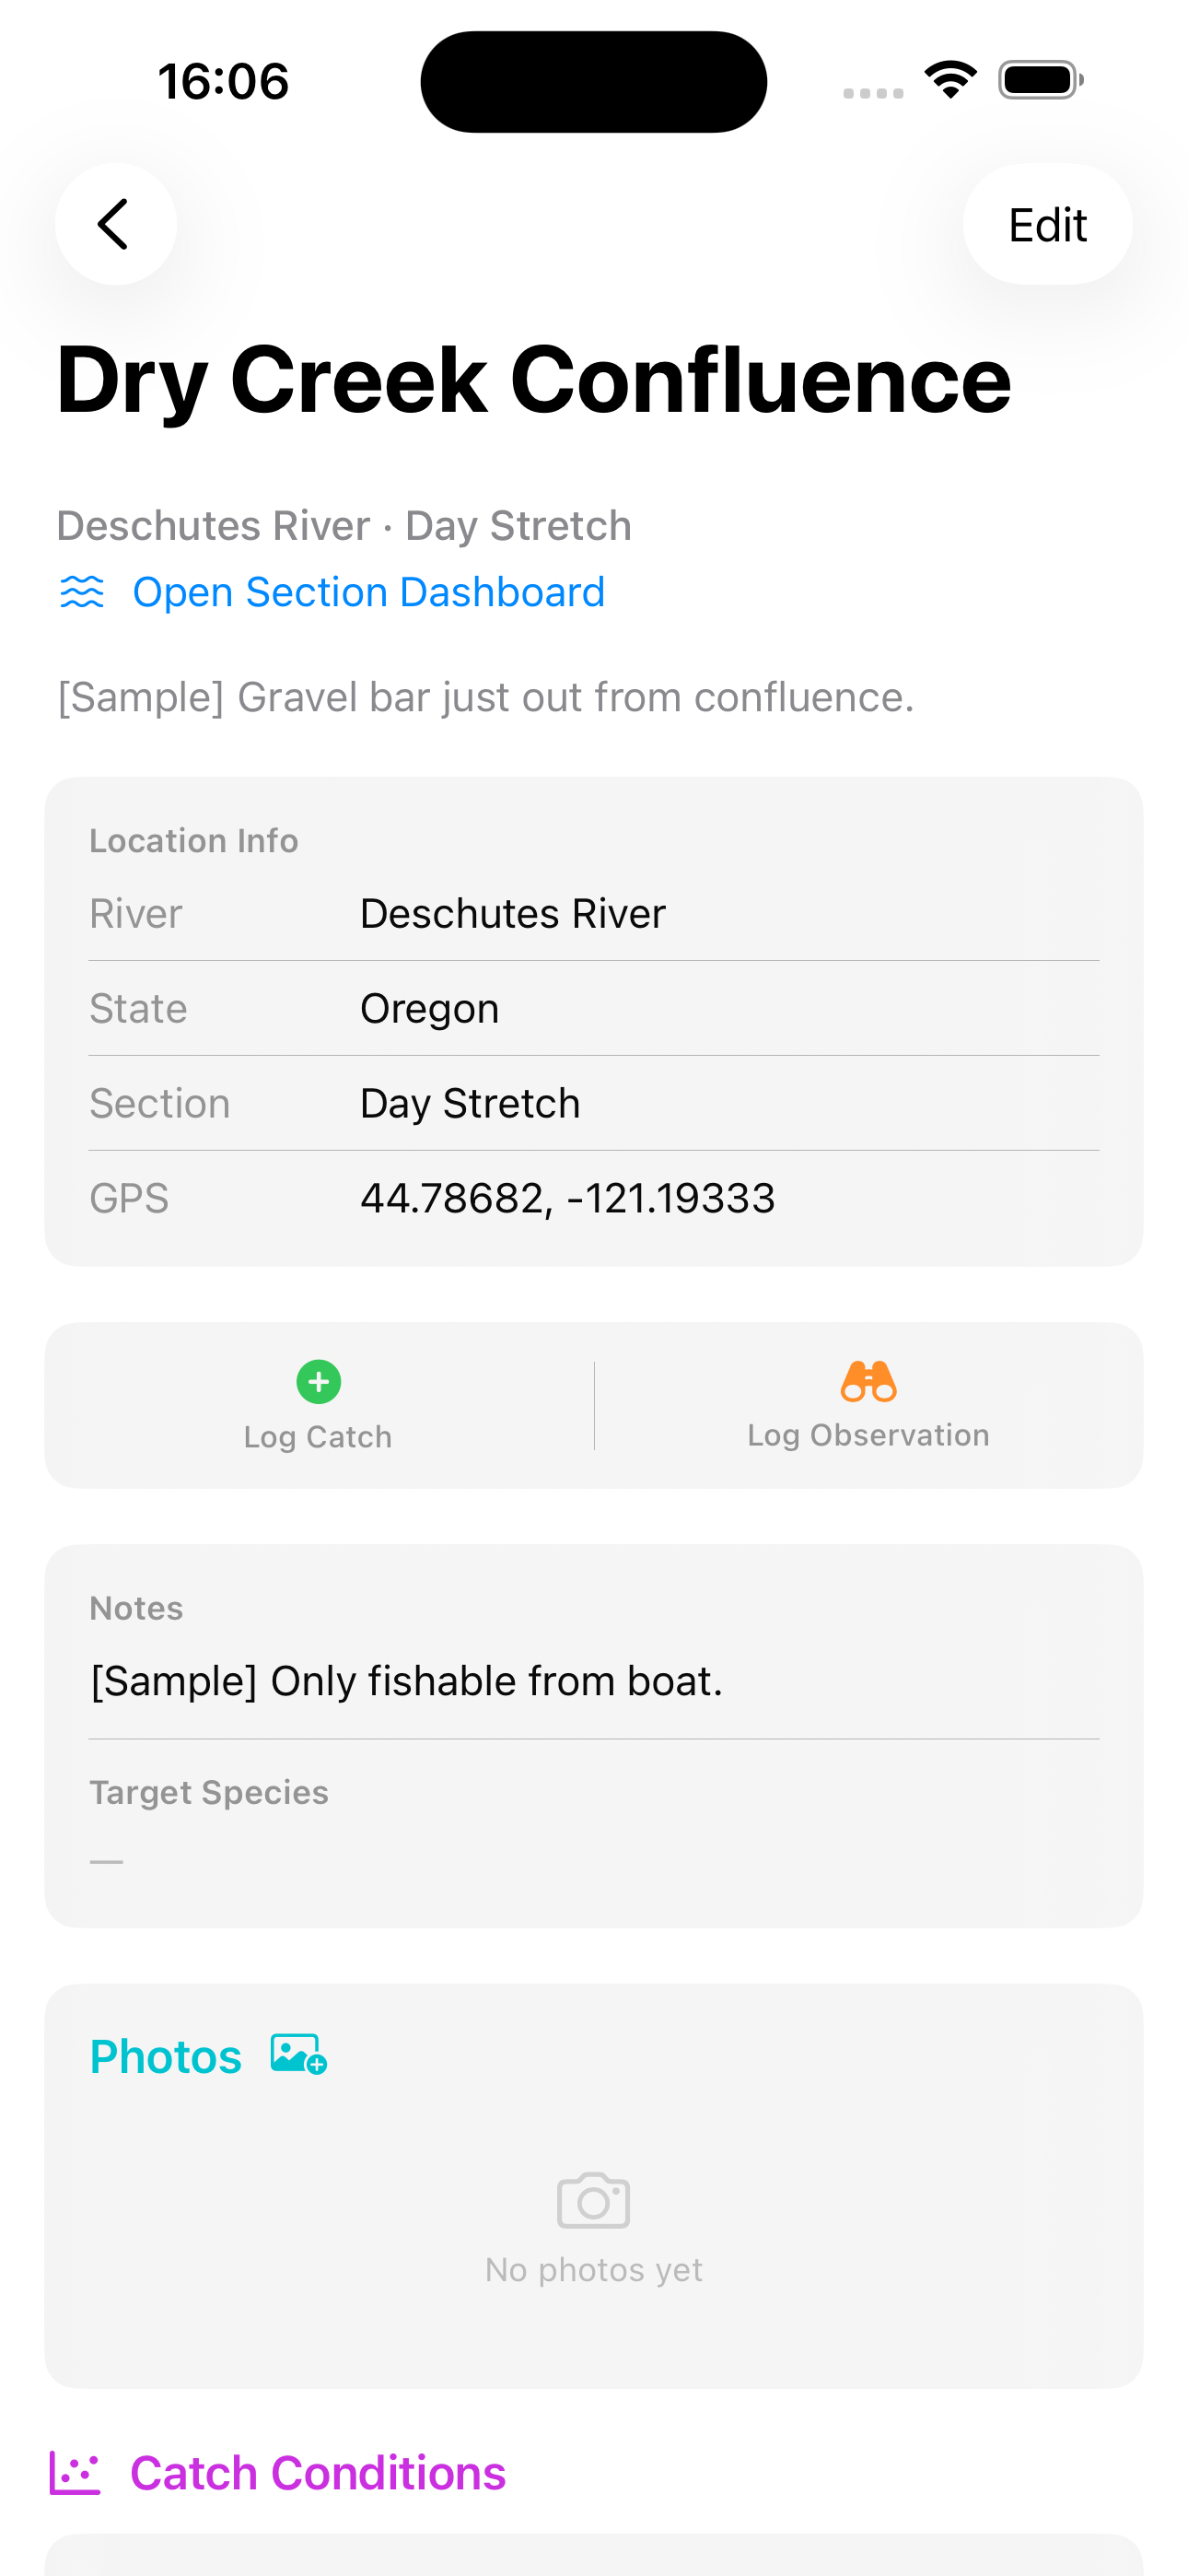1188x2576 pixels.
Task: Tap the Log Catch label
Action: [x=318, y=1437]
